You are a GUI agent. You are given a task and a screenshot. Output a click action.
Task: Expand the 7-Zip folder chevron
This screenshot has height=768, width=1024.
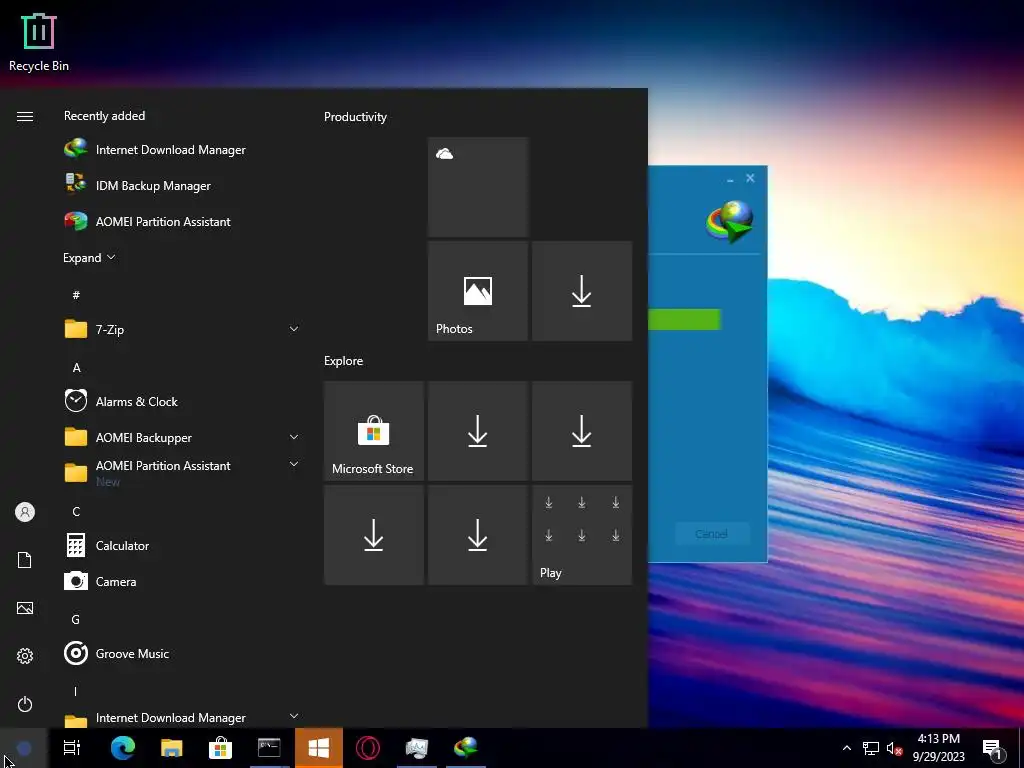294,329
